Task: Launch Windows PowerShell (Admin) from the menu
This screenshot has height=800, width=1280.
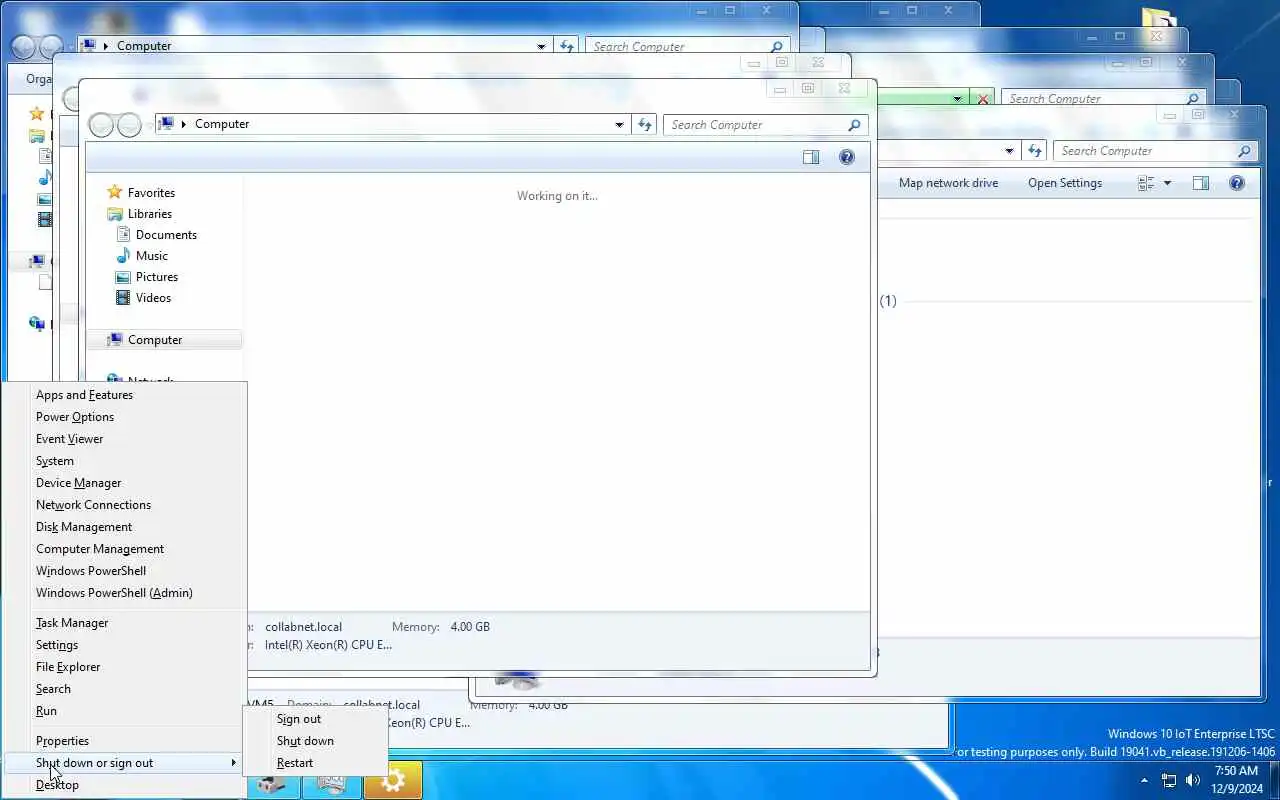Action: click(x=125, y=593)
